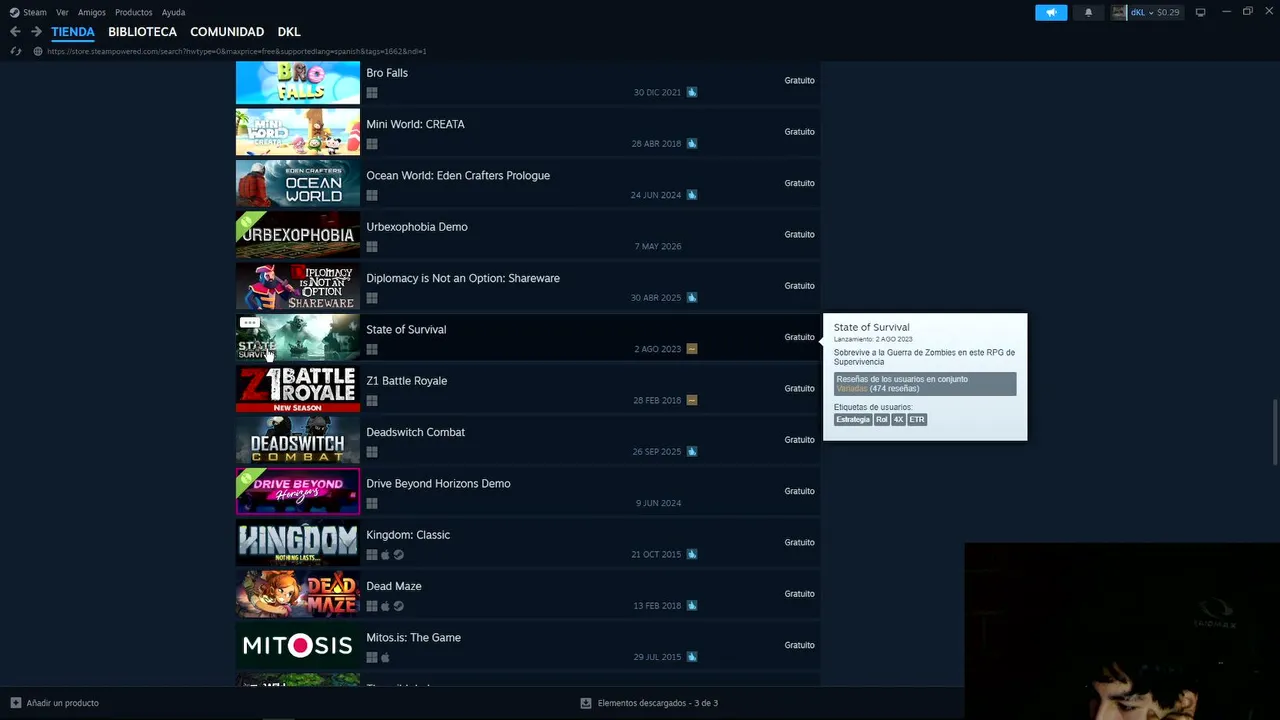Click the Windows icon under Urbexophobia Demo

pyautogui.click(x=372, y=246)
